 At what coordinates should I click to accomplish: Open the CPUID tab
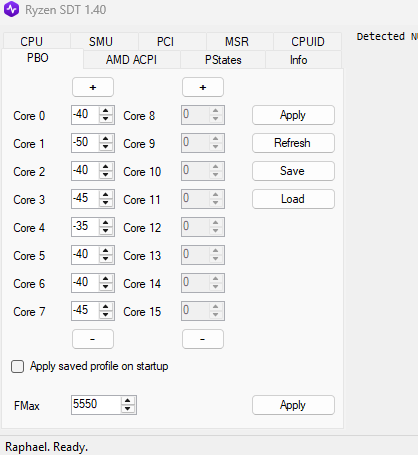[308, 42]
